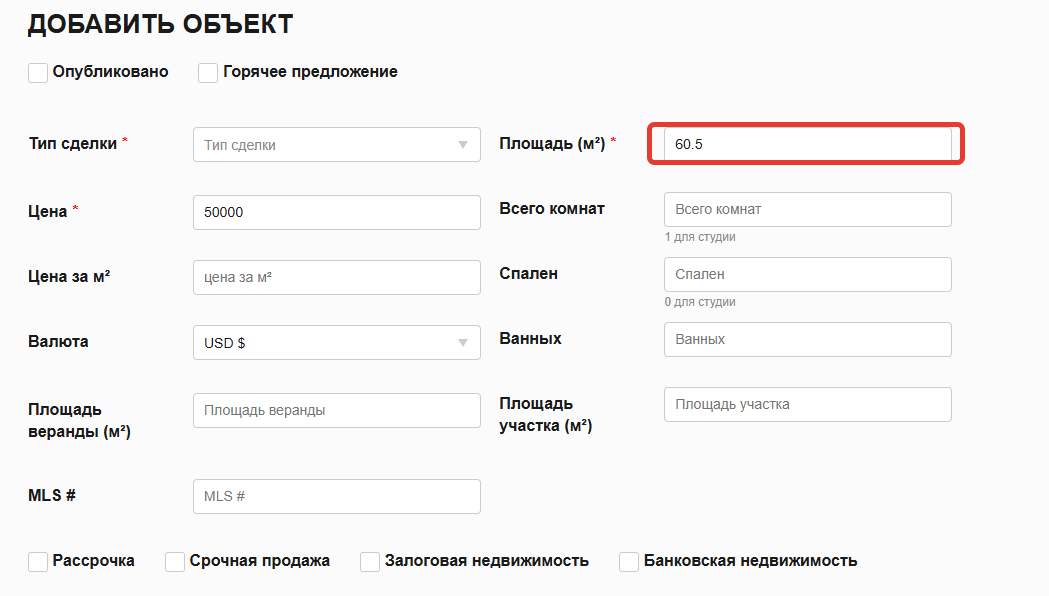Screen dimensions: 1049x596
Task: Select the Банковская недвижимость checkbox
Action: click(629, 562)
